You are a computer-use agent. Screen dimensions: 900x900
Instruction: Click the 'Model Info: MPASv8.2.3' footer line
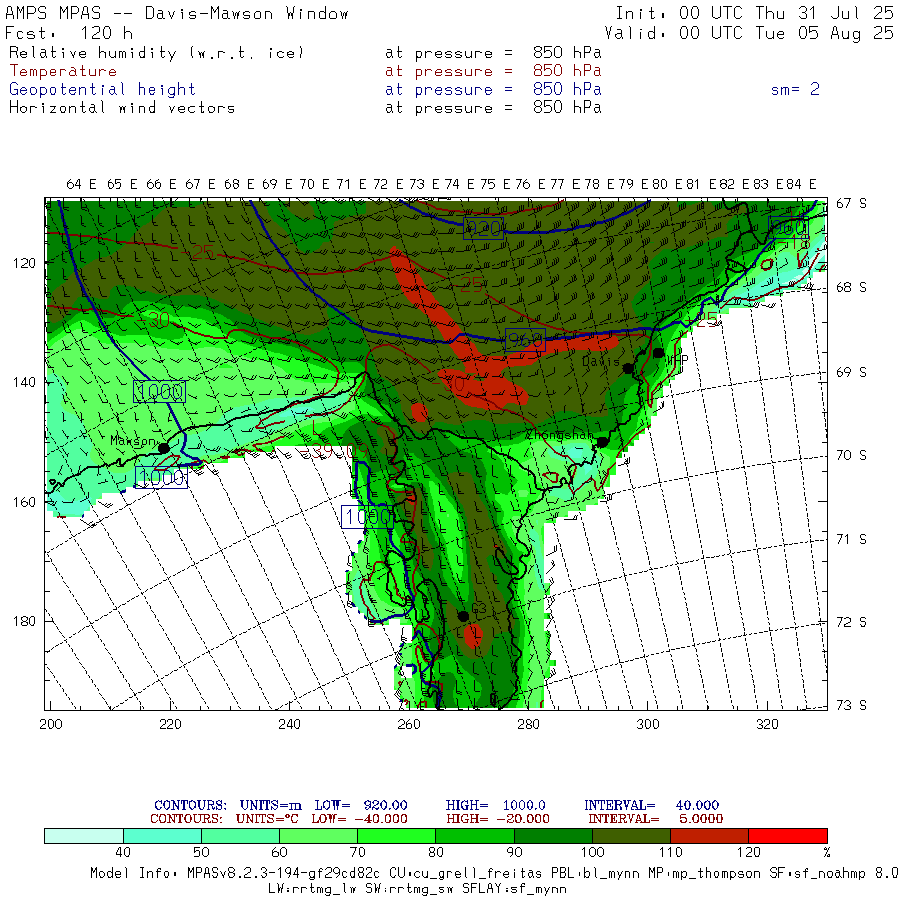pos(494,873)
